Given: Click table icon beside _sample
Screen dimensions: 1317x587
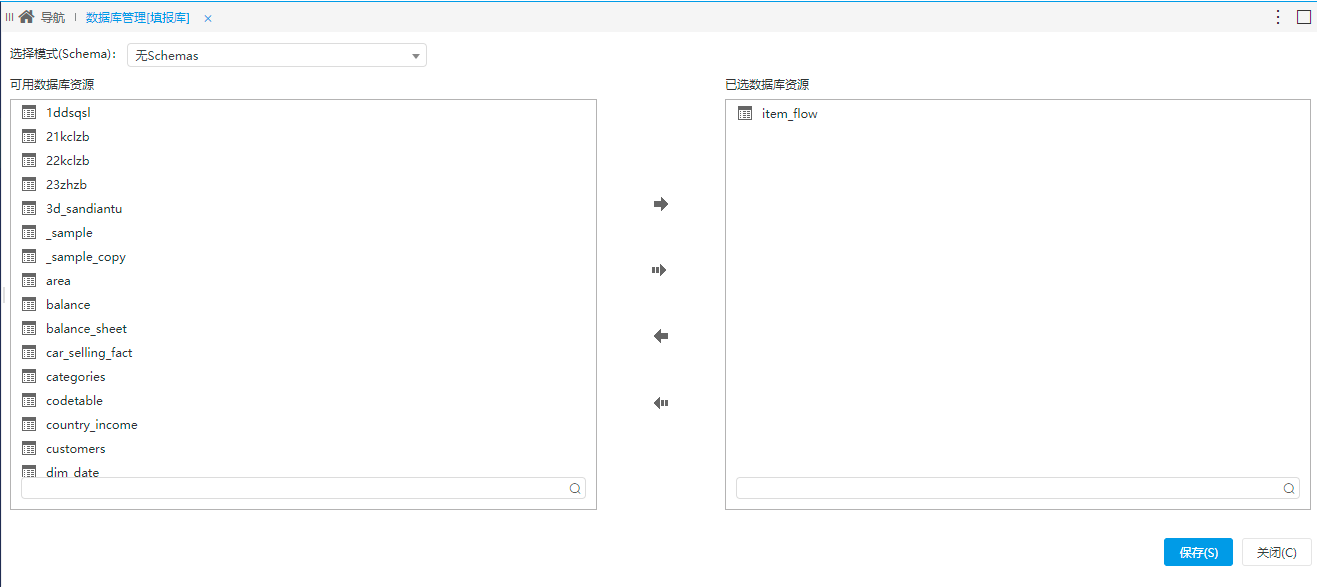Looking at the screenshot, I should click(x=29, y=233).
